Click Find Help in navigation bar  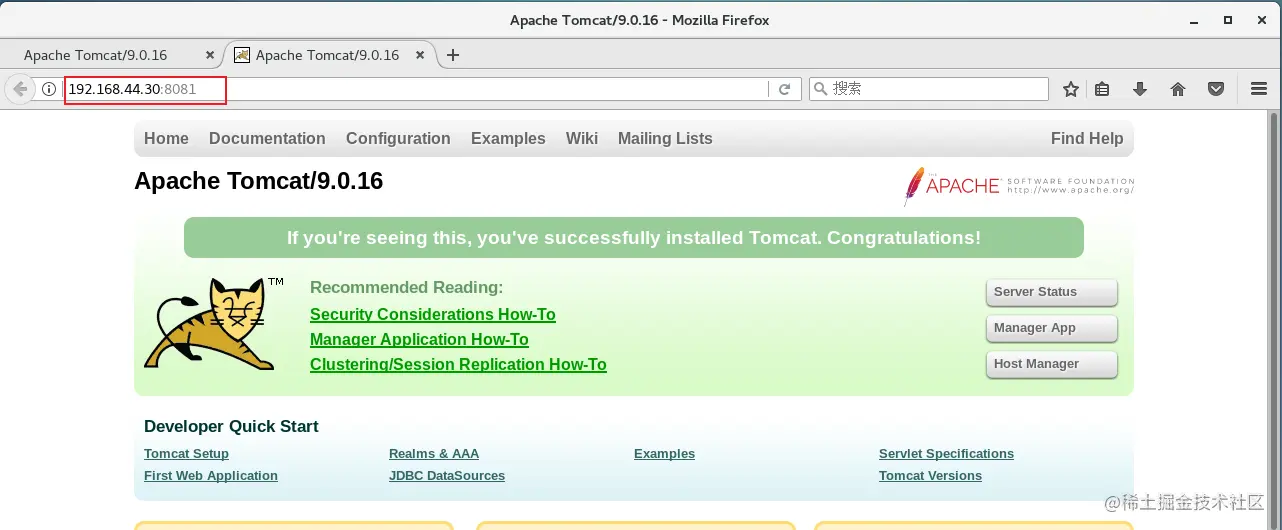(x=1087, y=139)
